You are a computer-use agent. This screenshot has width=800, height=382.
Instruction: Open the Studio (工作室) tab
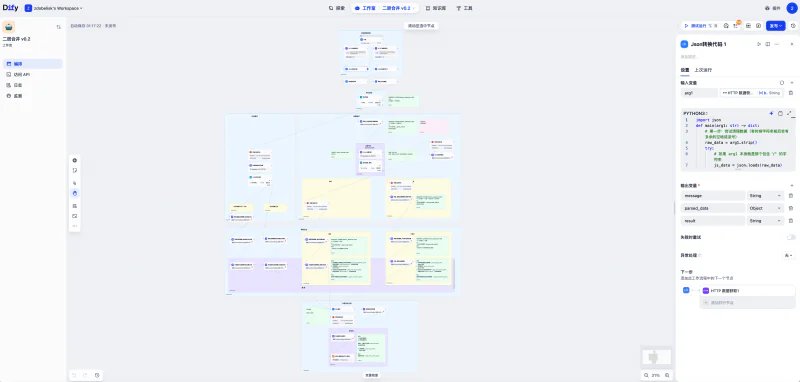365,8
